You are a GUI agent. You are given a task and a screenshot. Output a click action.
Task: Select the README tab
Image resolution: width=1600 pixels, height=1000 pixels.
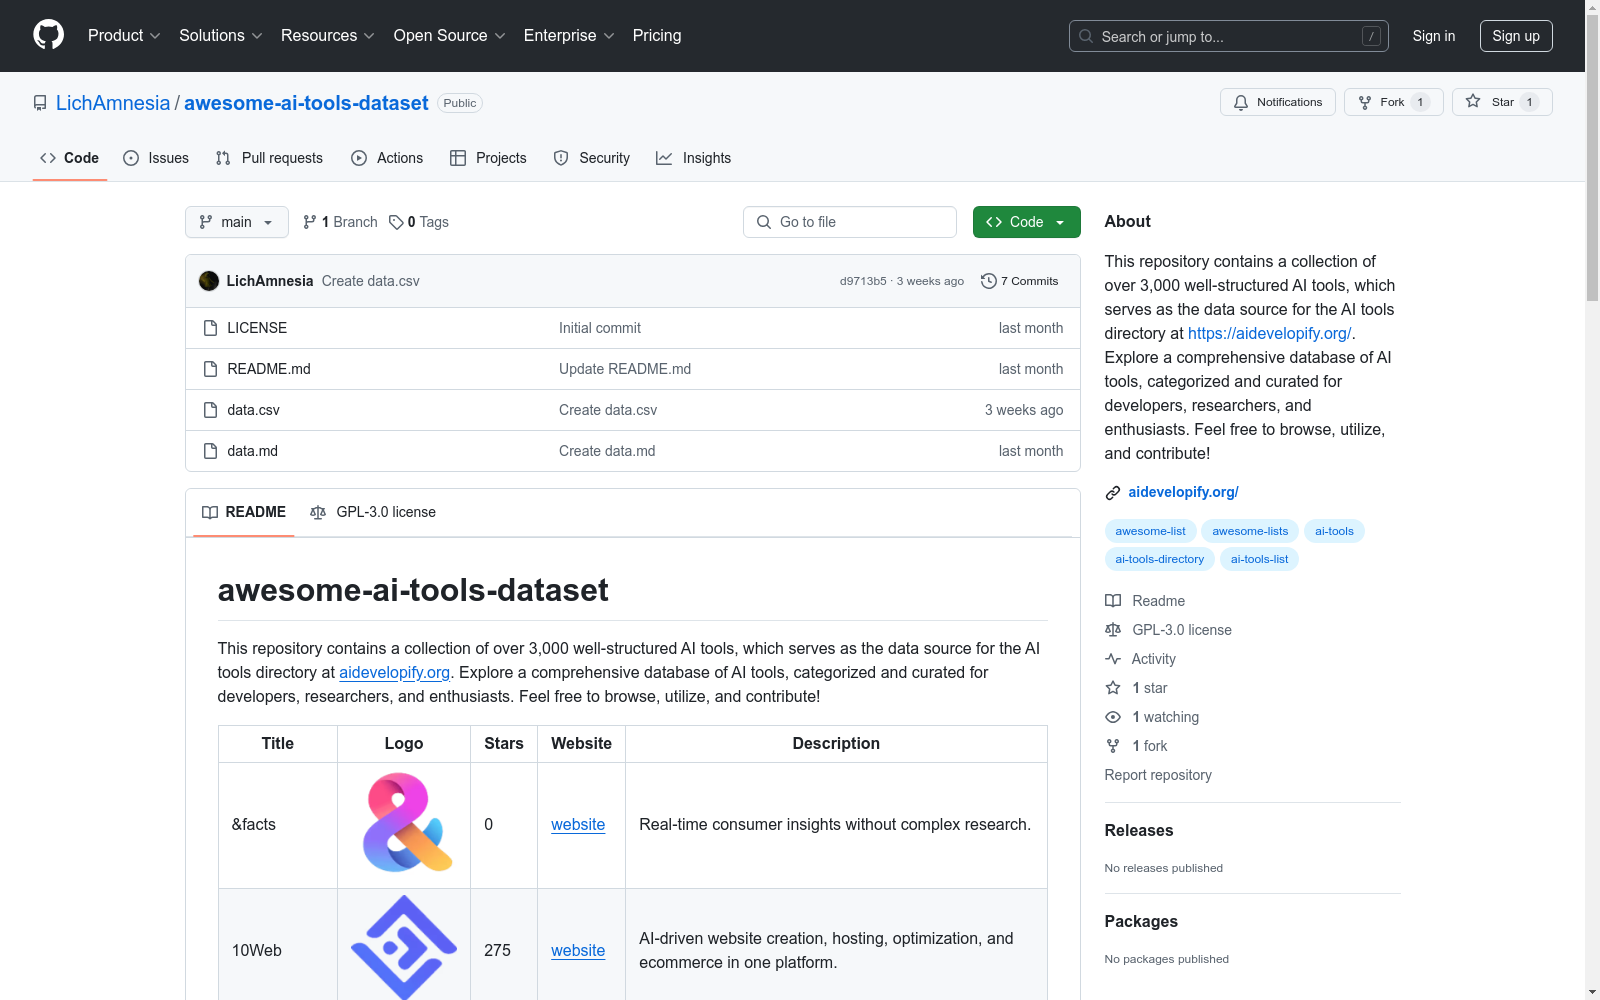(x=244, y=512)
